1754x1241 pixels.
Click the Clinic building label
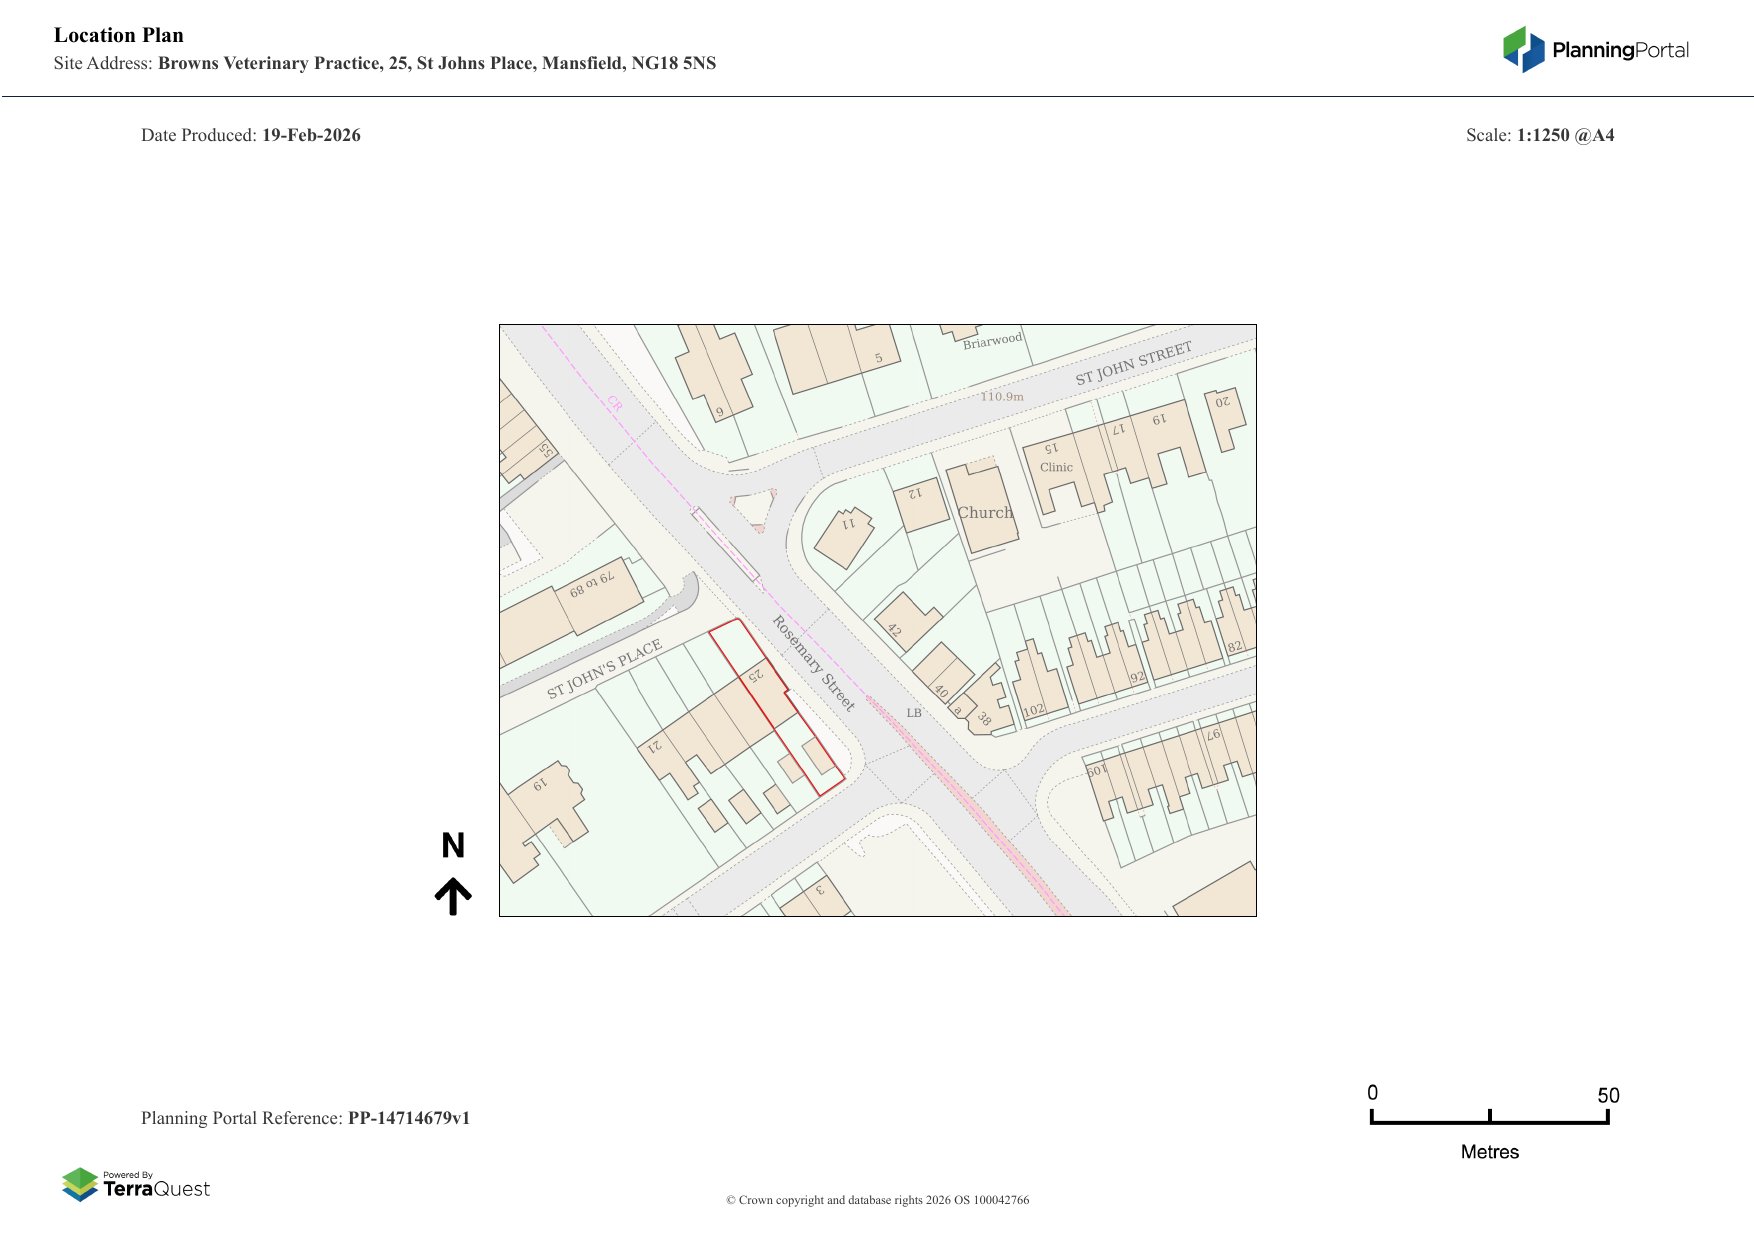1056,467
